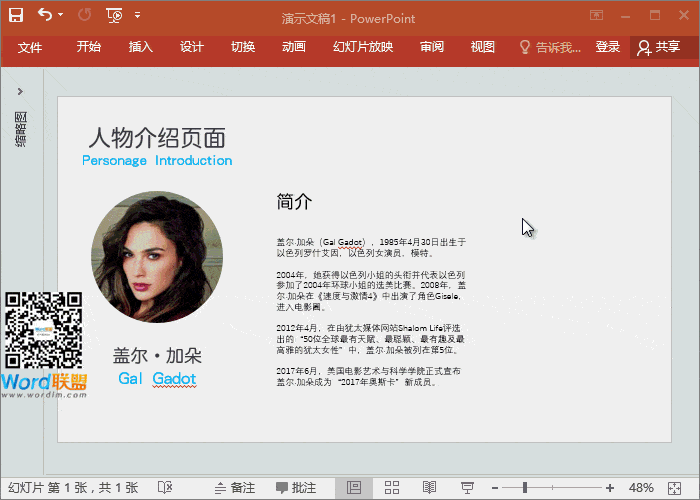Open the Slide Sorter view
Screen dimensions: 700x500
(392, 488)
